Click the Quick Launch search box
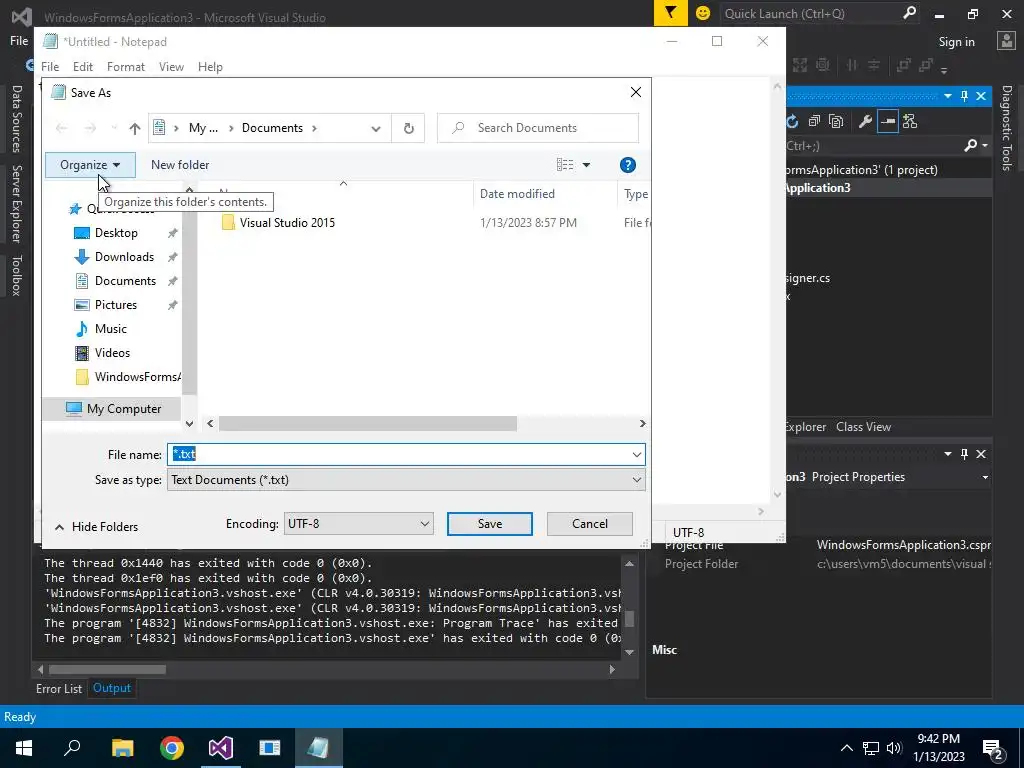1024x768 pixels. click(x=820, y=13)
